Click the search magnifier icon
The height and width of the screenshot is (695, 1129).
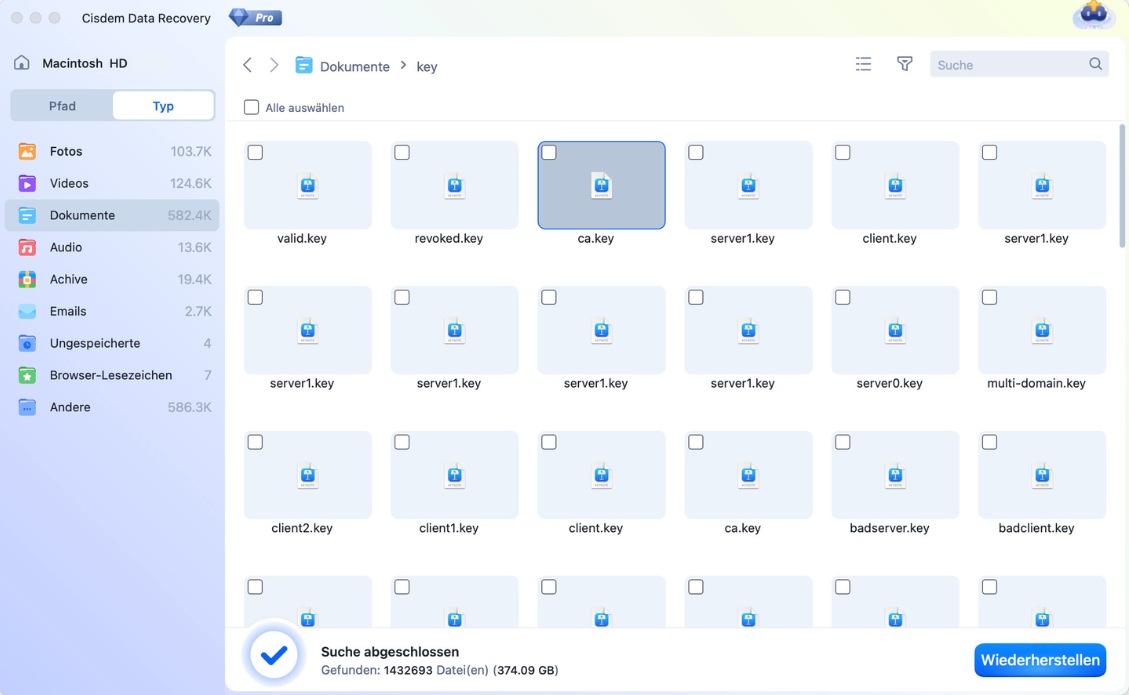coord(1095,64)
